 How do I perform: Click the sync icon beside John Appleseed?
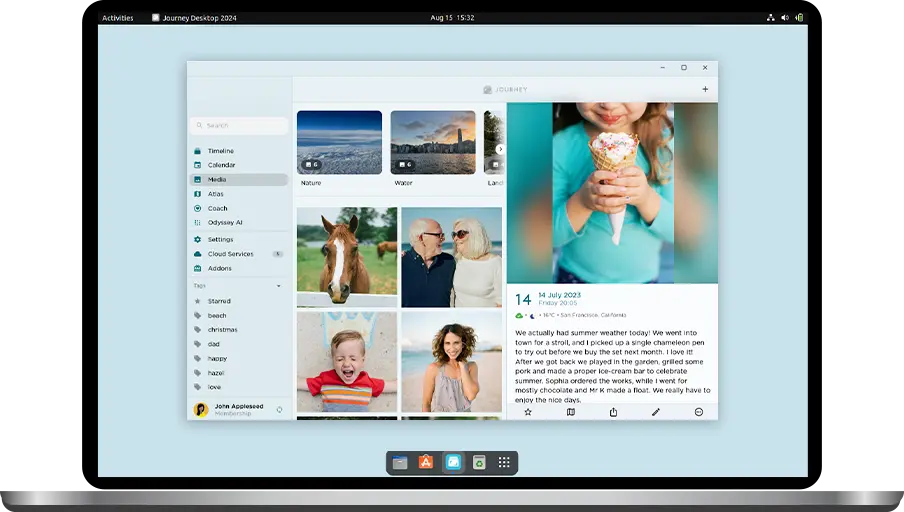point(279,410)
